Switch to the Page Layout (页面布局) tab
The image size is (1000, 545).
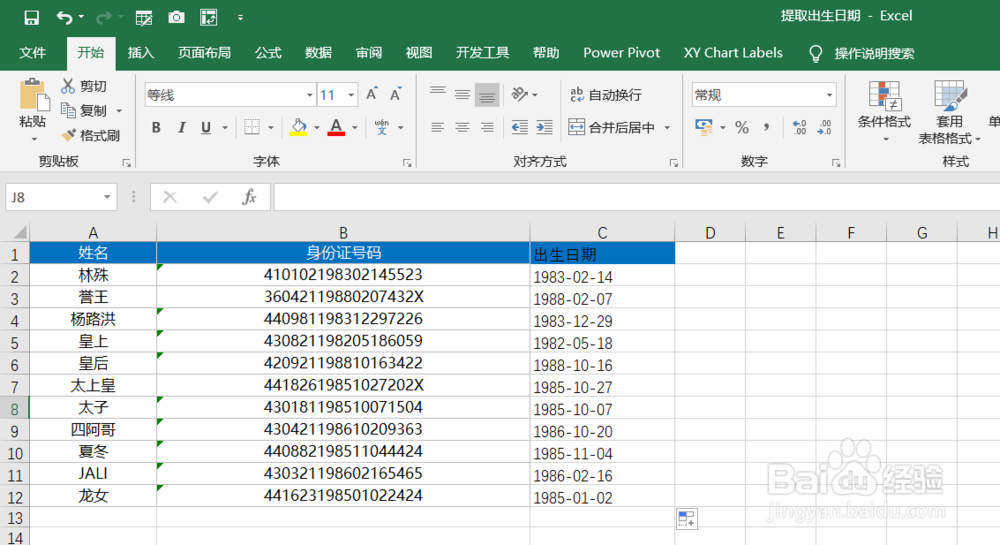click(x=204, y=53)
